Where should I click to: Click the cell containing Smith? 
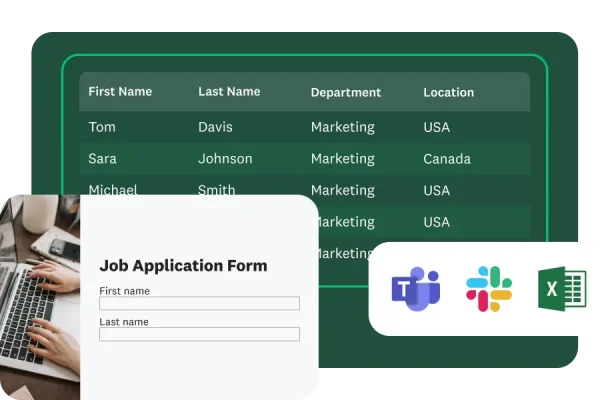tap(216, 189)
